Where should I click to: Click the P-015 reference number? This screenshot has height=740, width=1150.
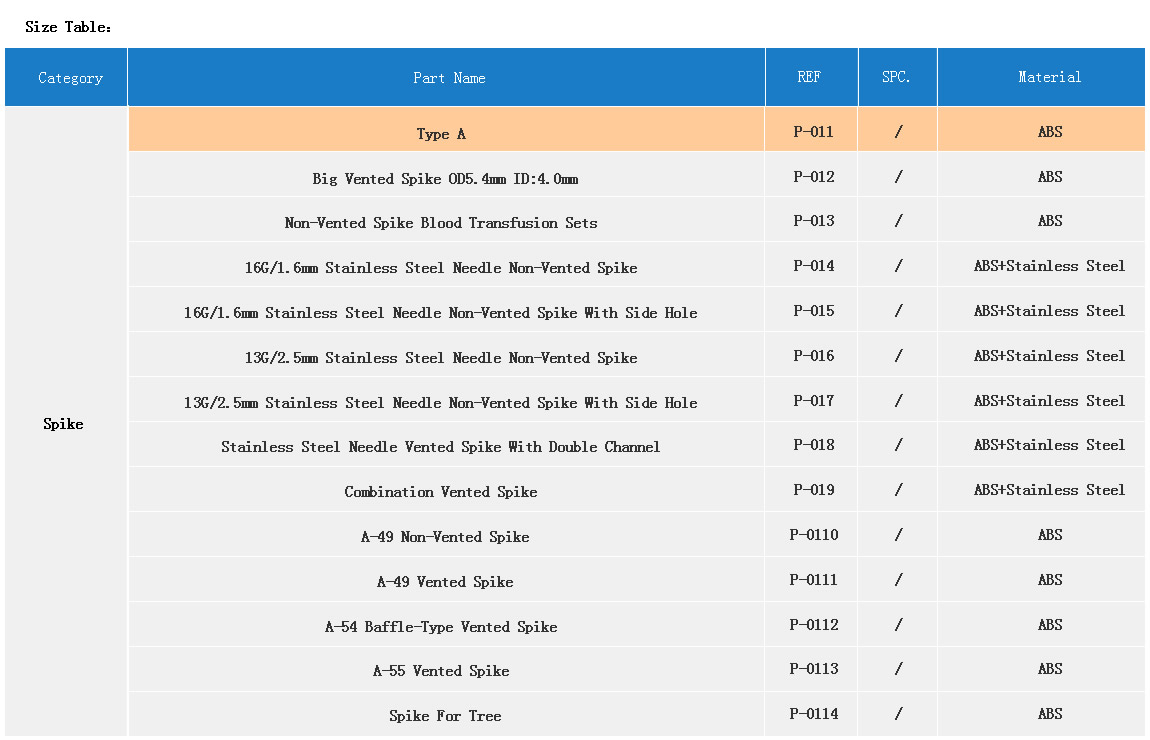813,311
